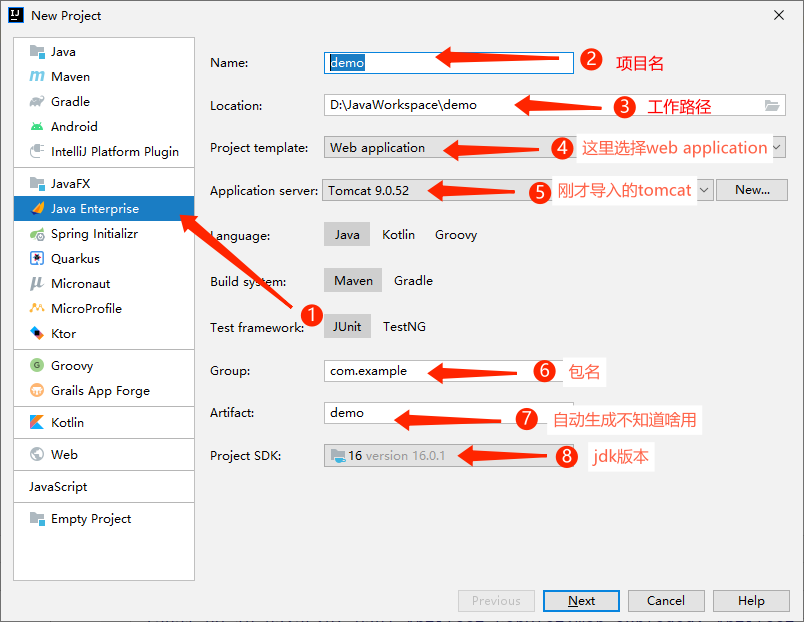Click the Next button

pos(581,600)
